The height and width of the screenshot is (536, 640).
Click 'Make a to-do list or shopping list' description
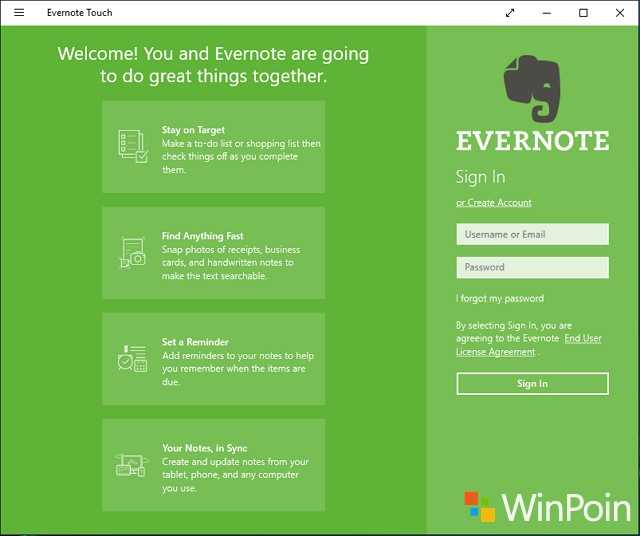(241, 156)
